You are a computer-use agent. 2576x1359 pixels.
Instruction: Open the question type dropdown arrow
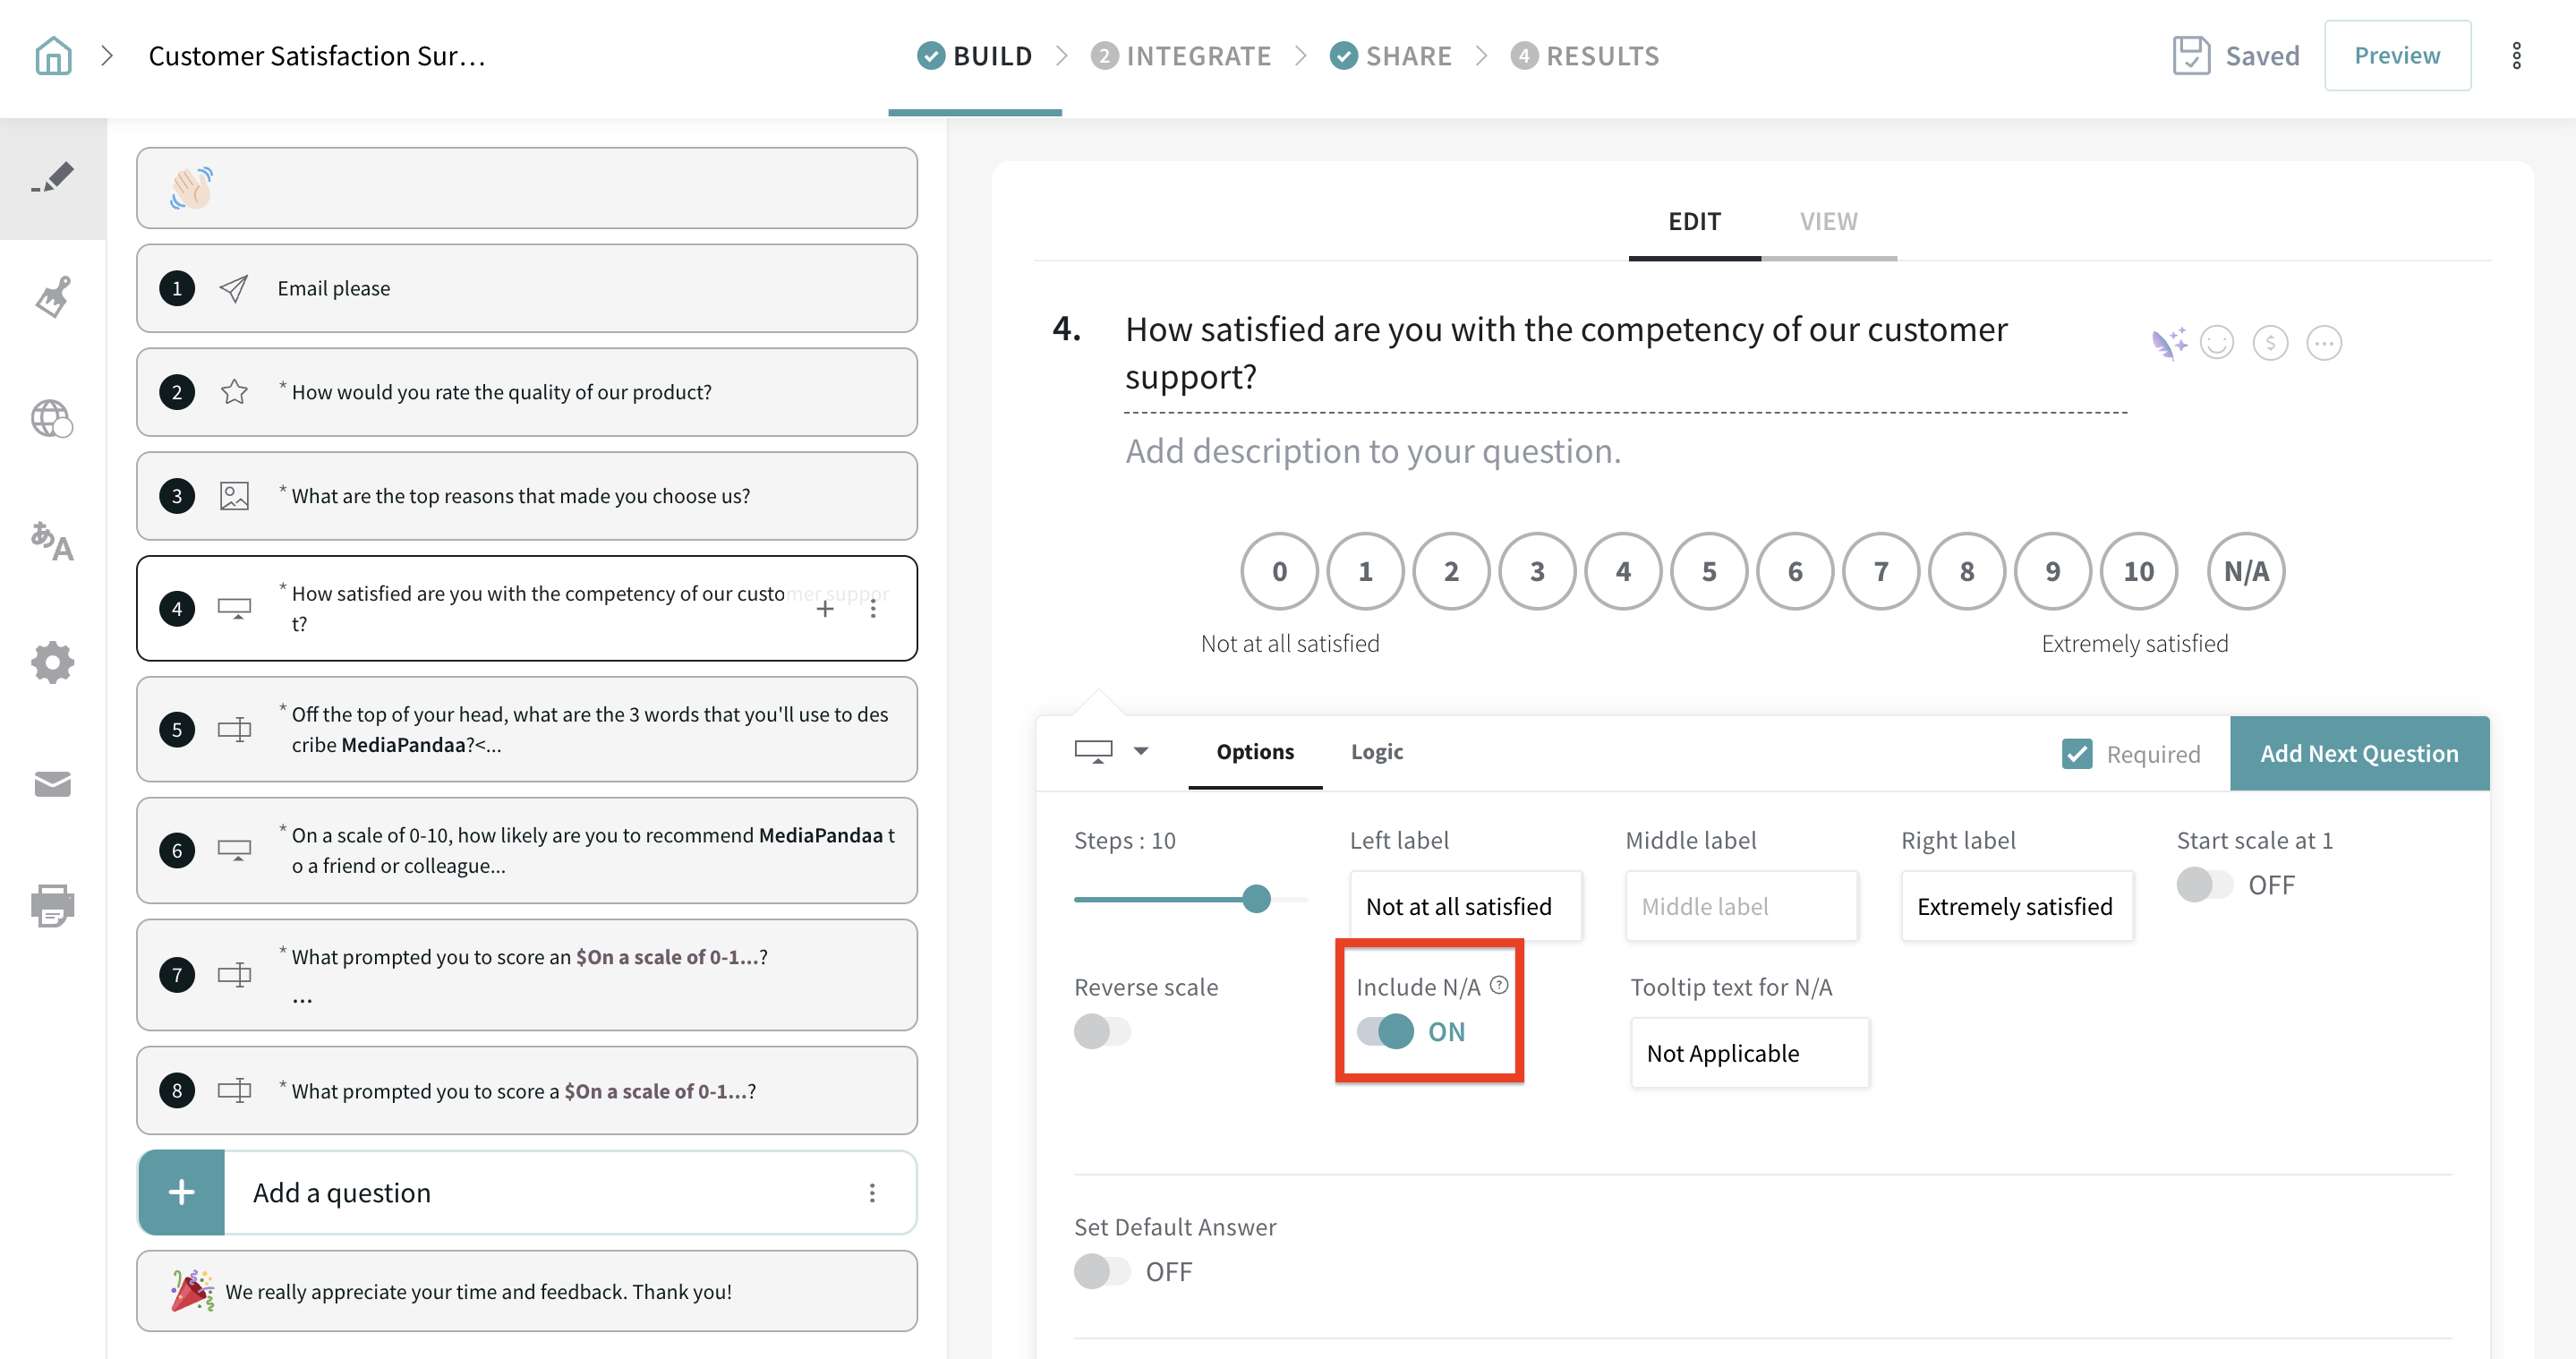(1141, 751)
